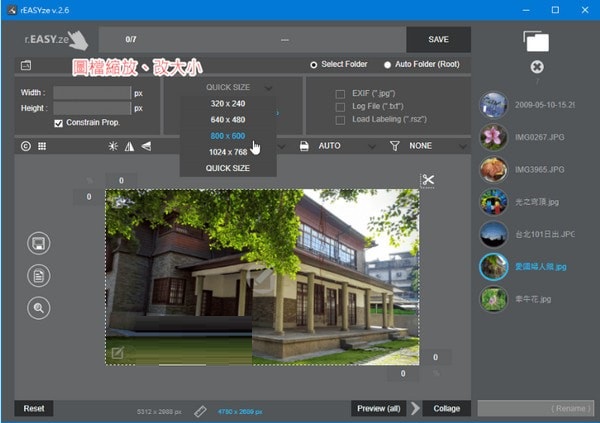
Task: Toggle Constrain Prop. checkbox
Action: pyautogui.click(x=59, y=123)
